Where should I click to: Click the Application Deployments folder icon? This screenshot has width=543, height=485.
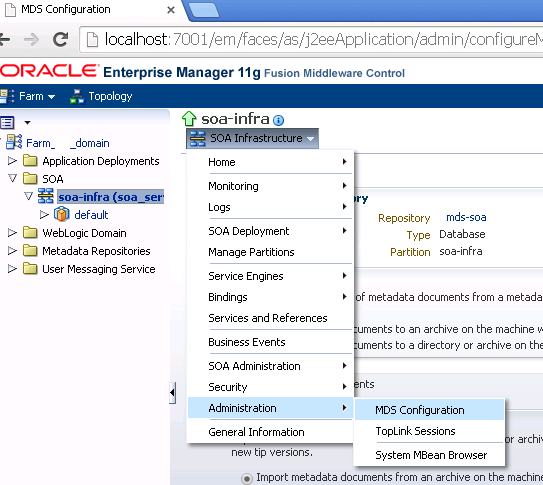point(30,161)
